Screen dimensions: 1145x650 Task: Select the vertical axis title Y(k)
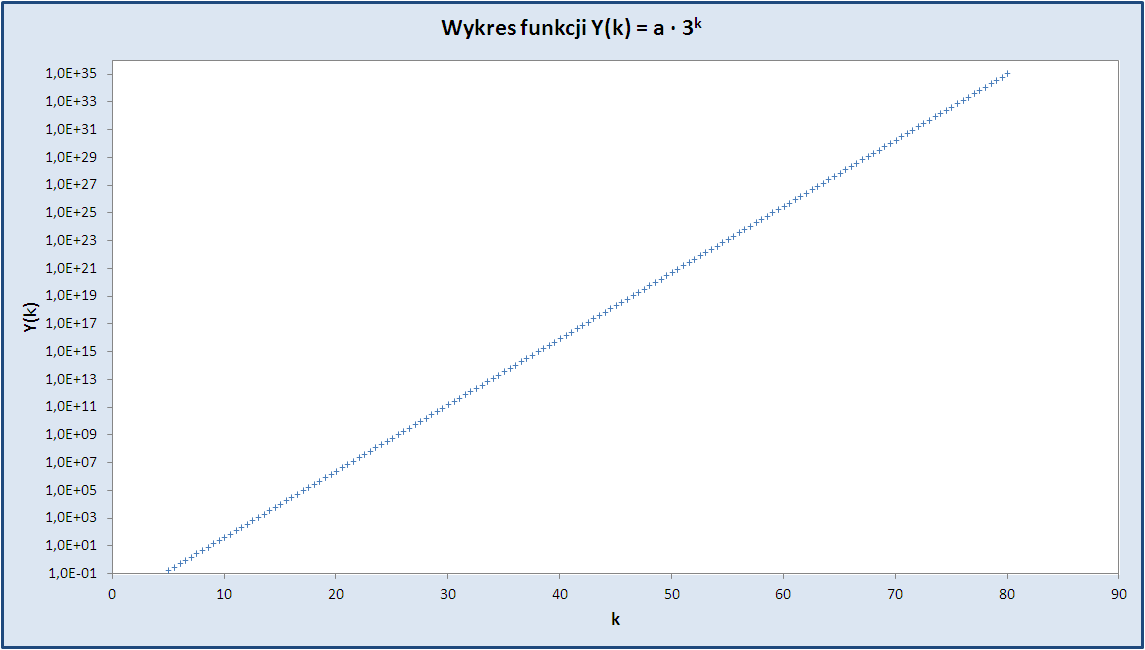[x=30, y=317]
